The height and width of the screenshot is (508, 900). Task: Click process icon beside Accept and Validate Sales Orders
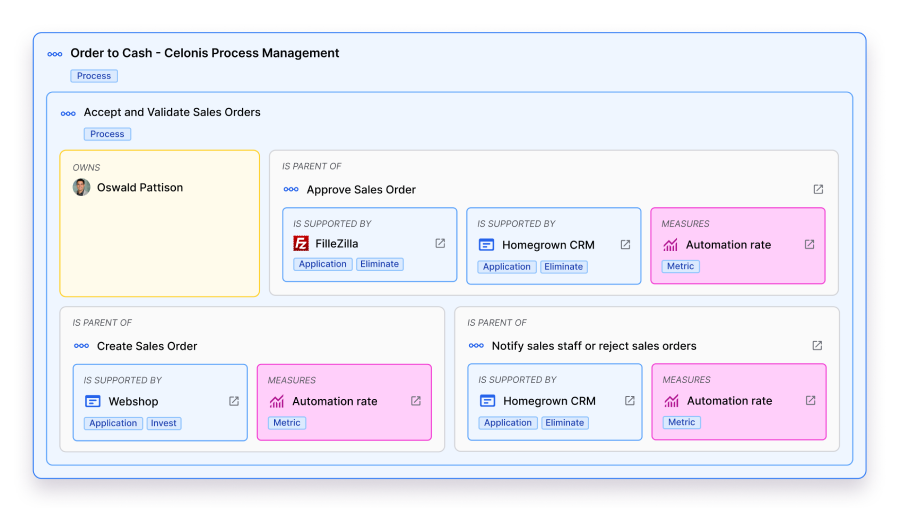tap(68, 113)
